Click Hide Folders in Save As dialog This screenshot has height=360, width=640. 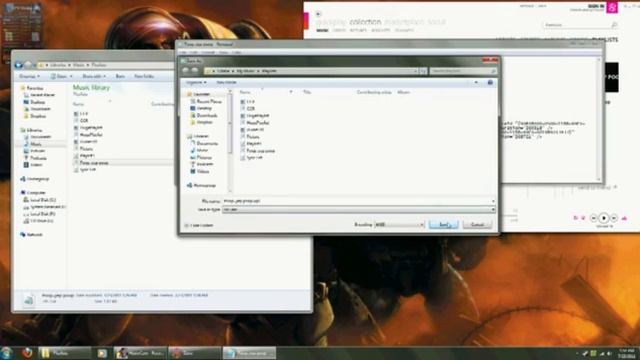pos(199,225)
